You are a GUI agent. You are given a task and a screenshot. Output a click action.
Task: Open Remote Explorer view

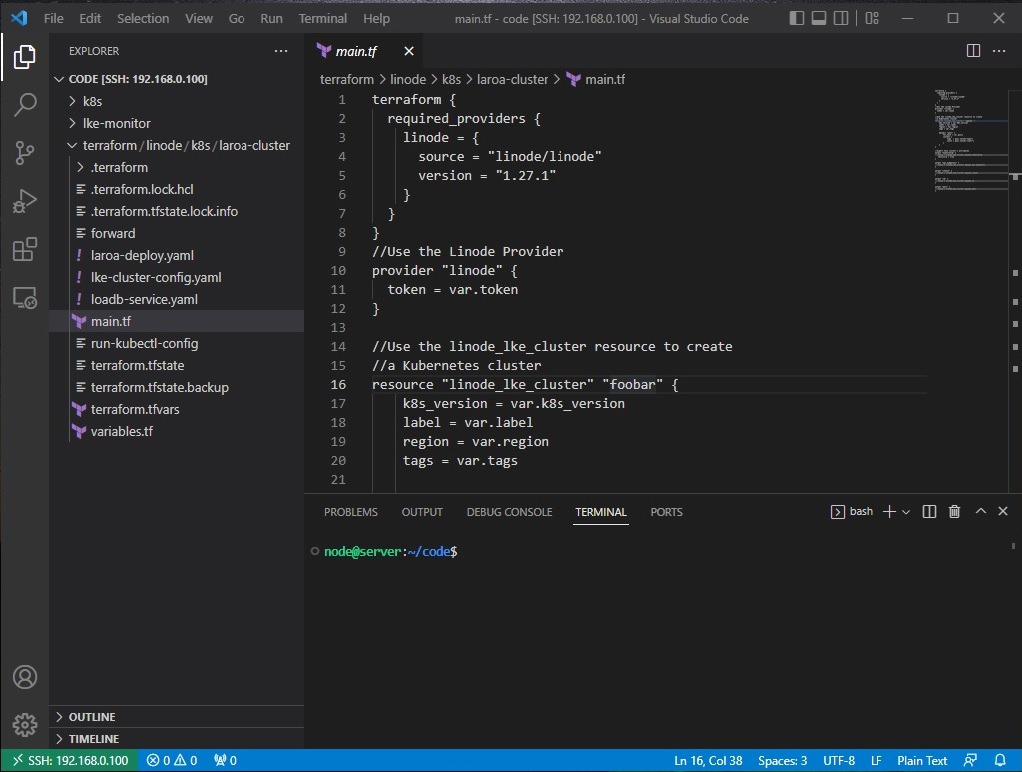pyautogui.click(x=25, y=297)
